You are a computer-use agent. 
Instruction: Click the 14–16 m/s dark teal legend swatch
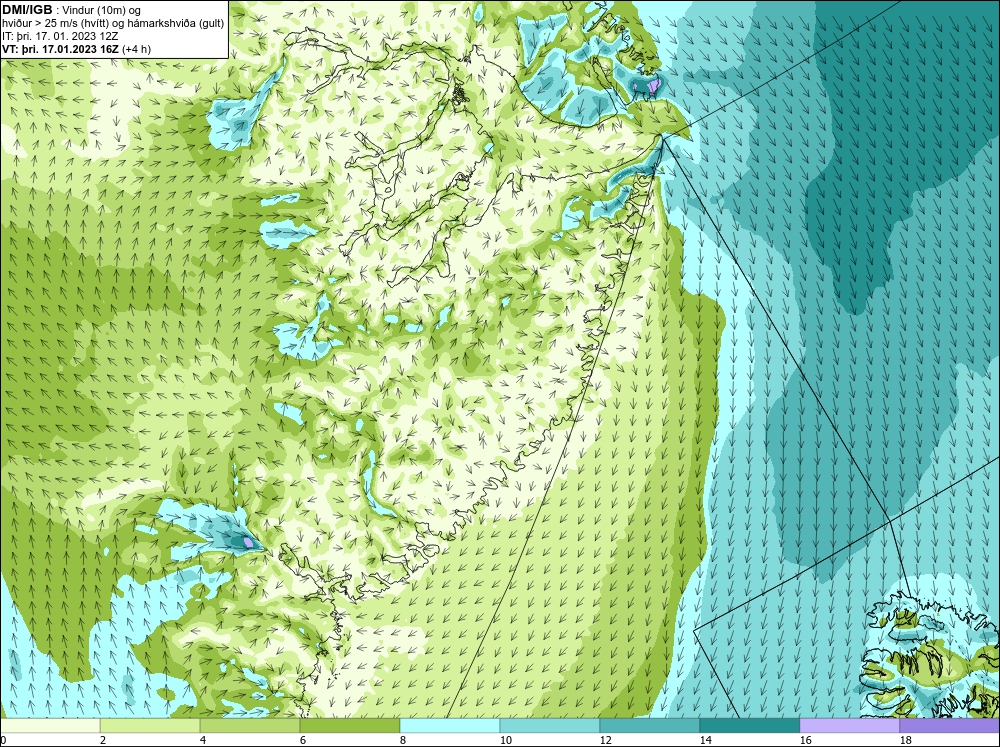(749, 726)
